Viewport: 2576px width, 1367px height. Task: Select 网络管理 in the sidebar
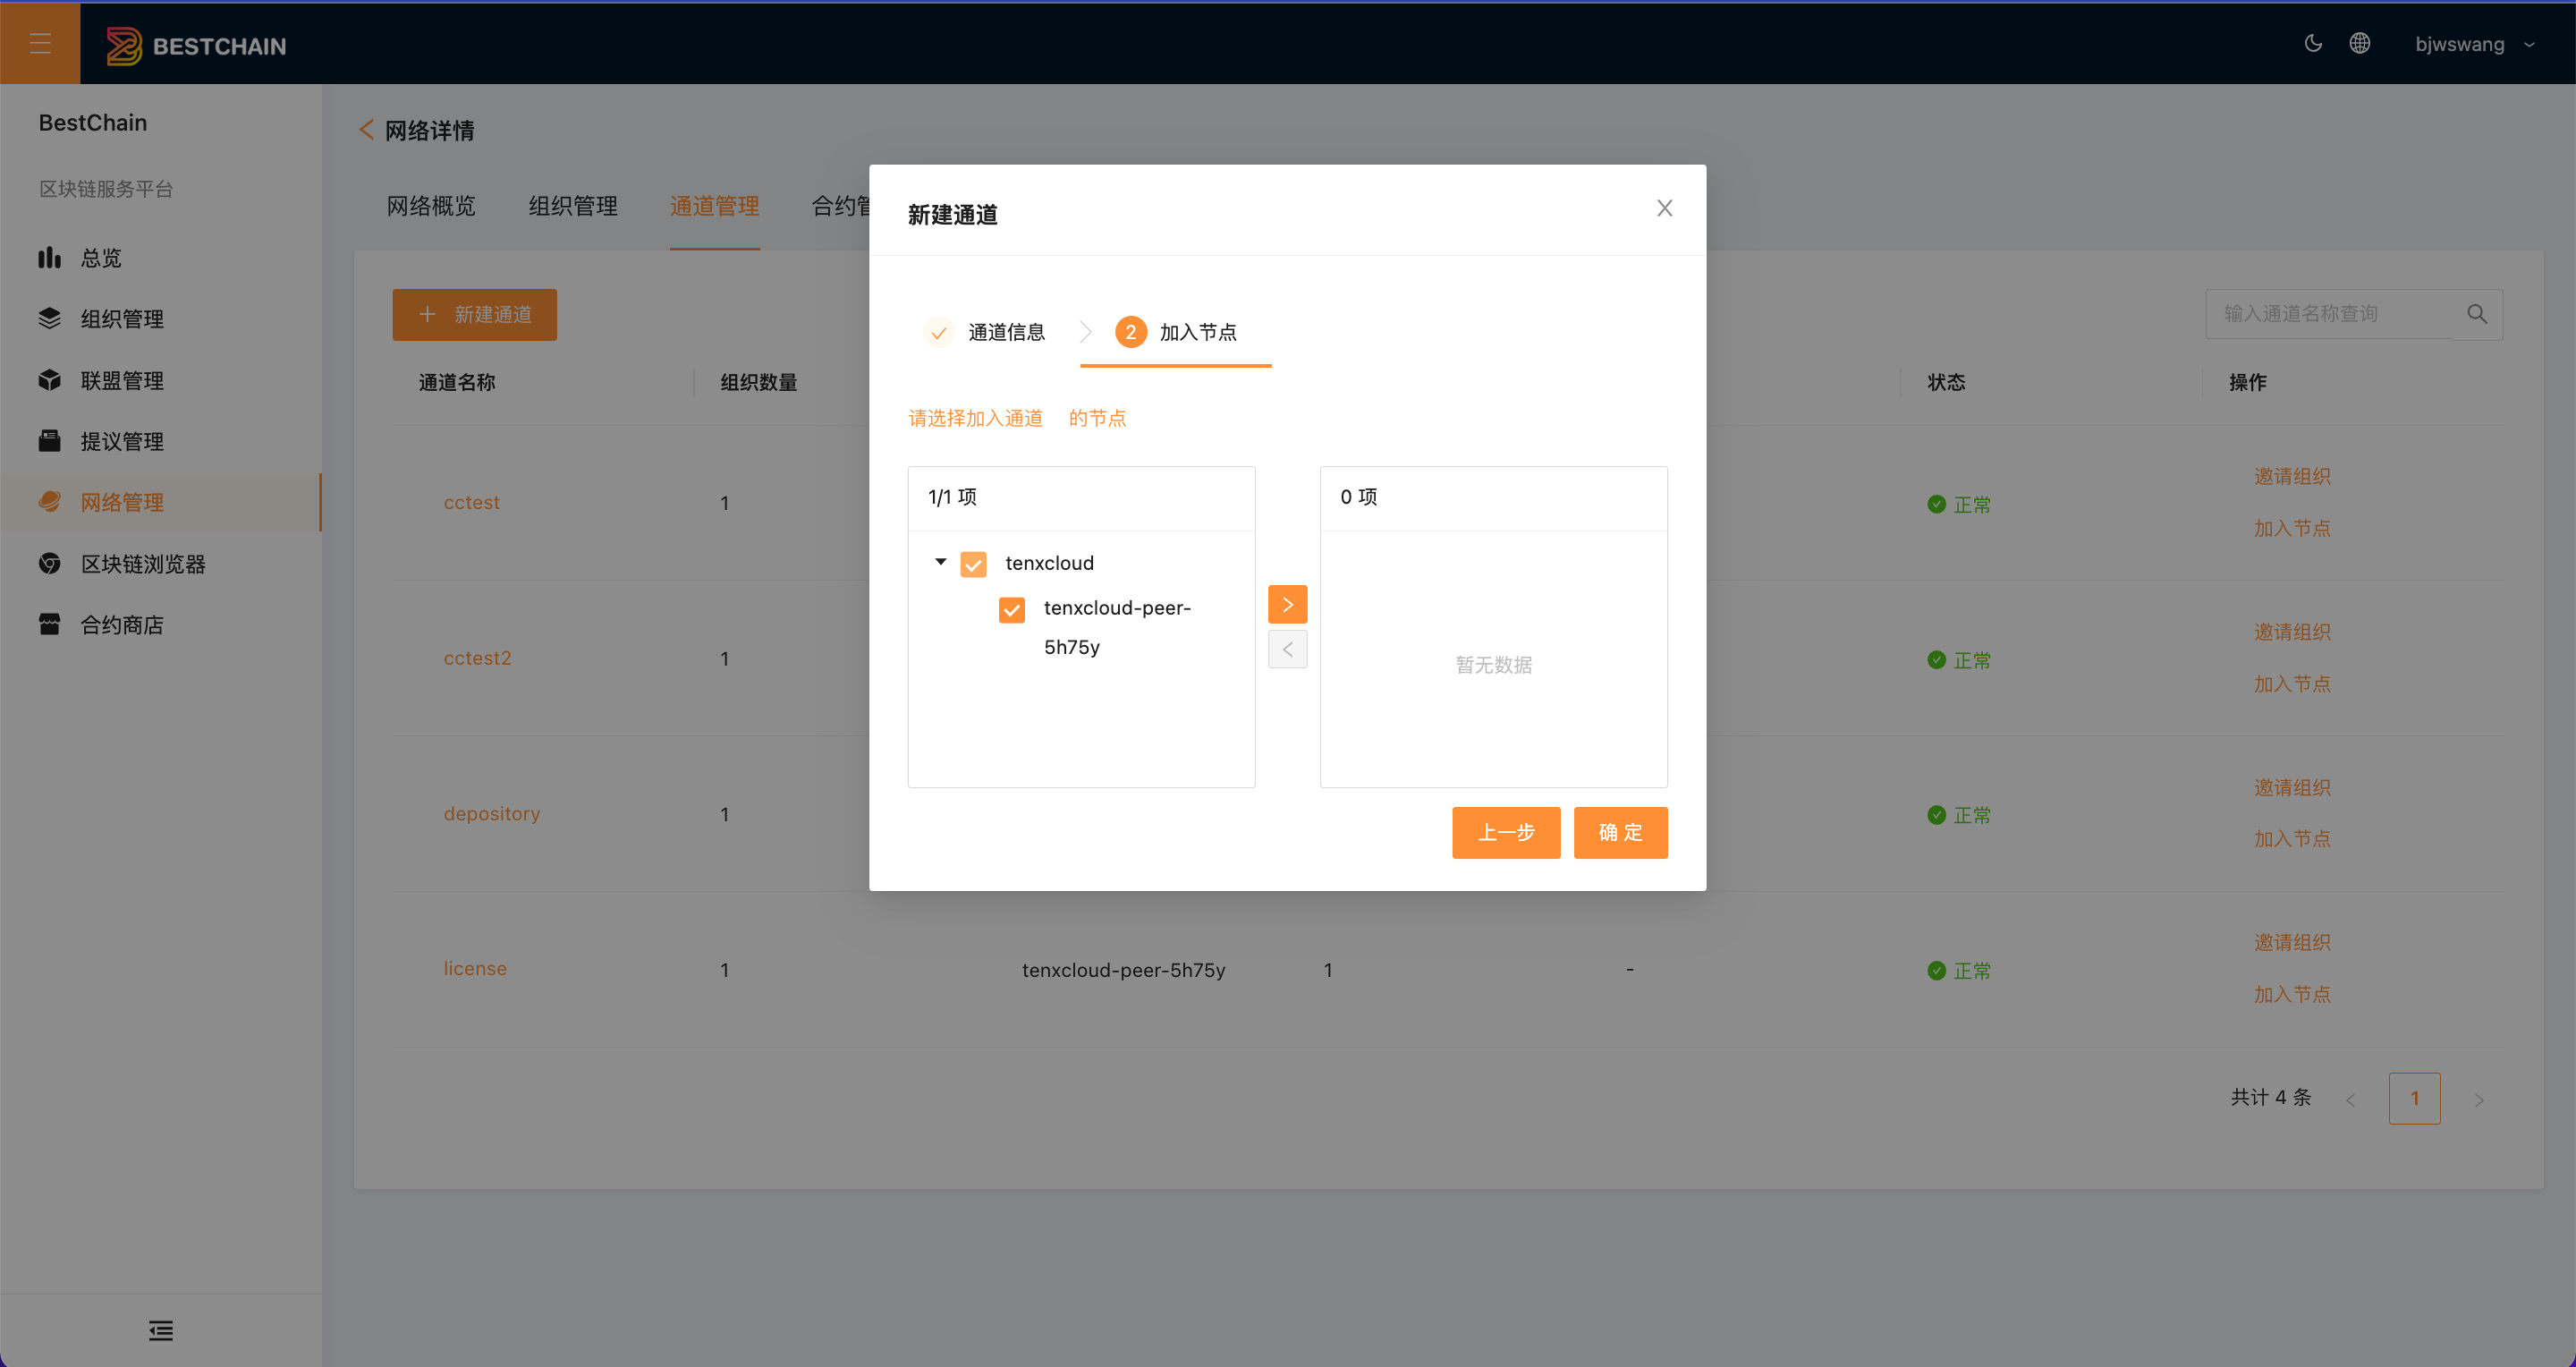[x=160, y=503]
